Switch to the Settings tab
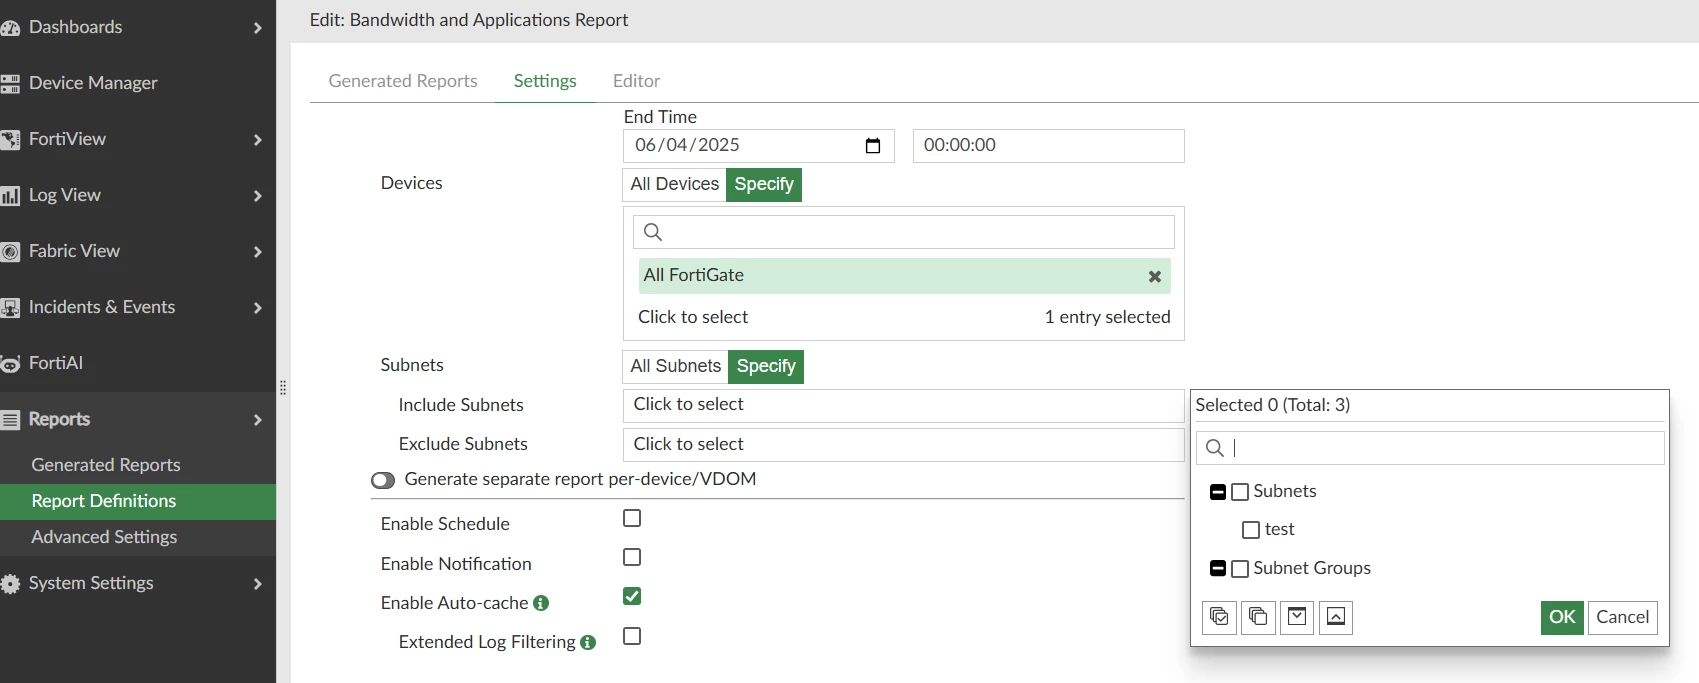This screenshot has width=1699, height=683. [545, 81]
